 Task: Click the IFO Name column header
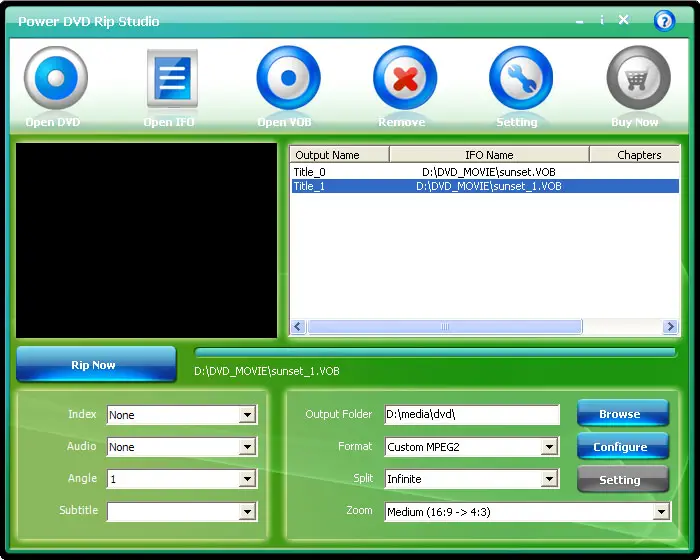tap(489, 155)
